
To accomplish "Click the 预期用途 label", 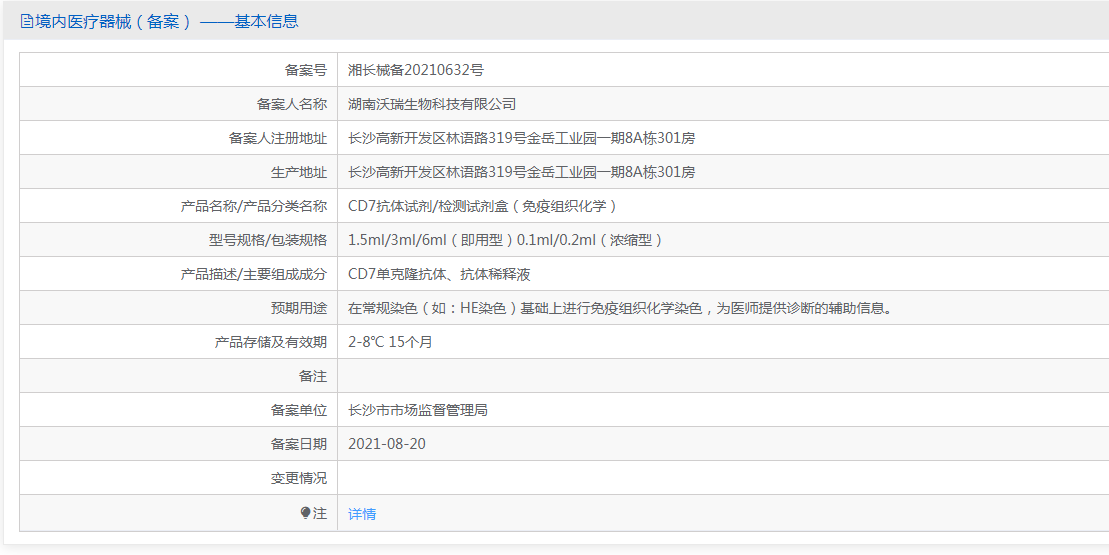I will tap(298, 308).
